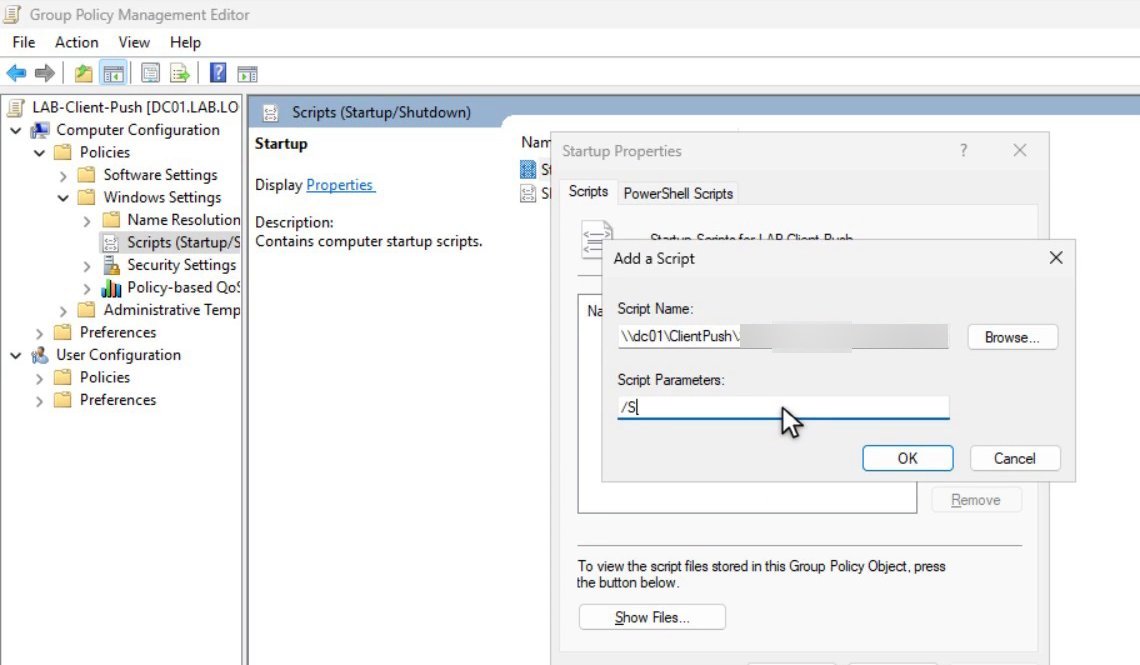The height and width of the screenshot is (665, 1140).
Task: Click the Software Settings folder icon
Action: (87, 174)
